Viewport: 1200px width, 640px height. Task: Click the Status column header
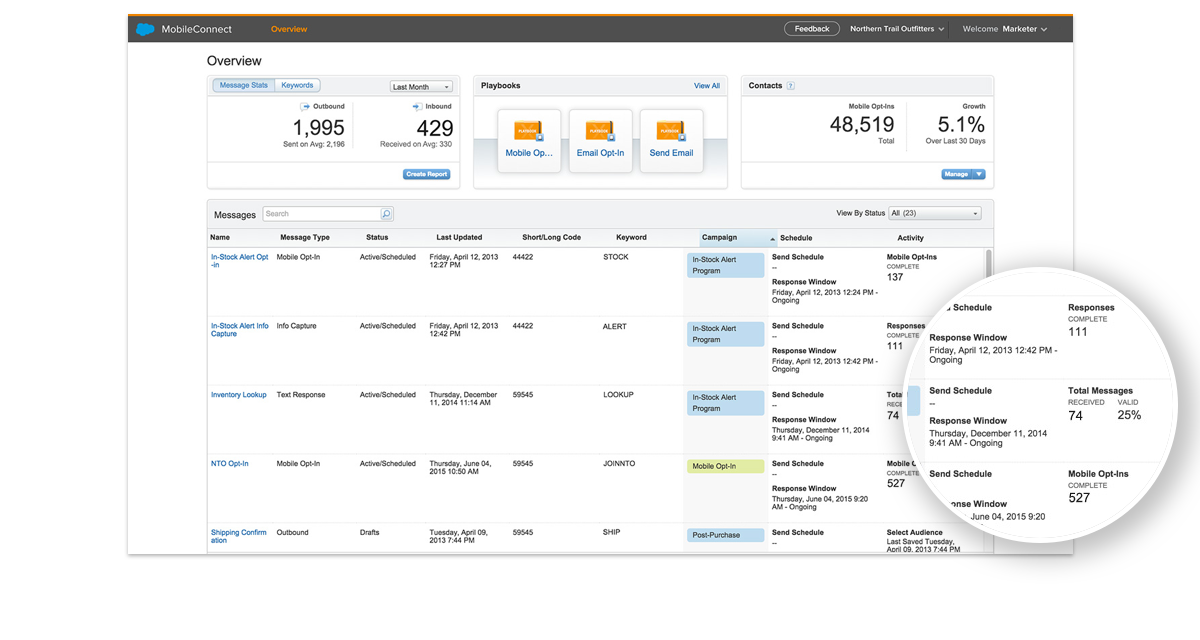[x=377, y=238]
